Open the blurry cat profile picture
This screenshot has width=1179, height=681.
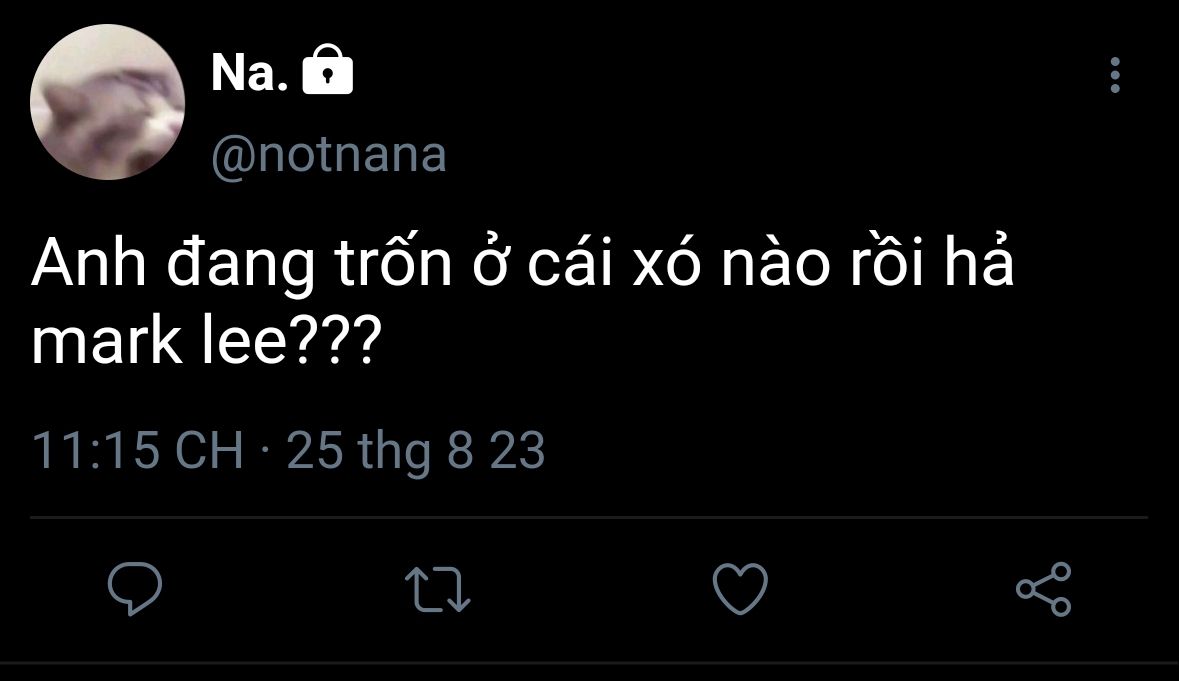[107, 103]
